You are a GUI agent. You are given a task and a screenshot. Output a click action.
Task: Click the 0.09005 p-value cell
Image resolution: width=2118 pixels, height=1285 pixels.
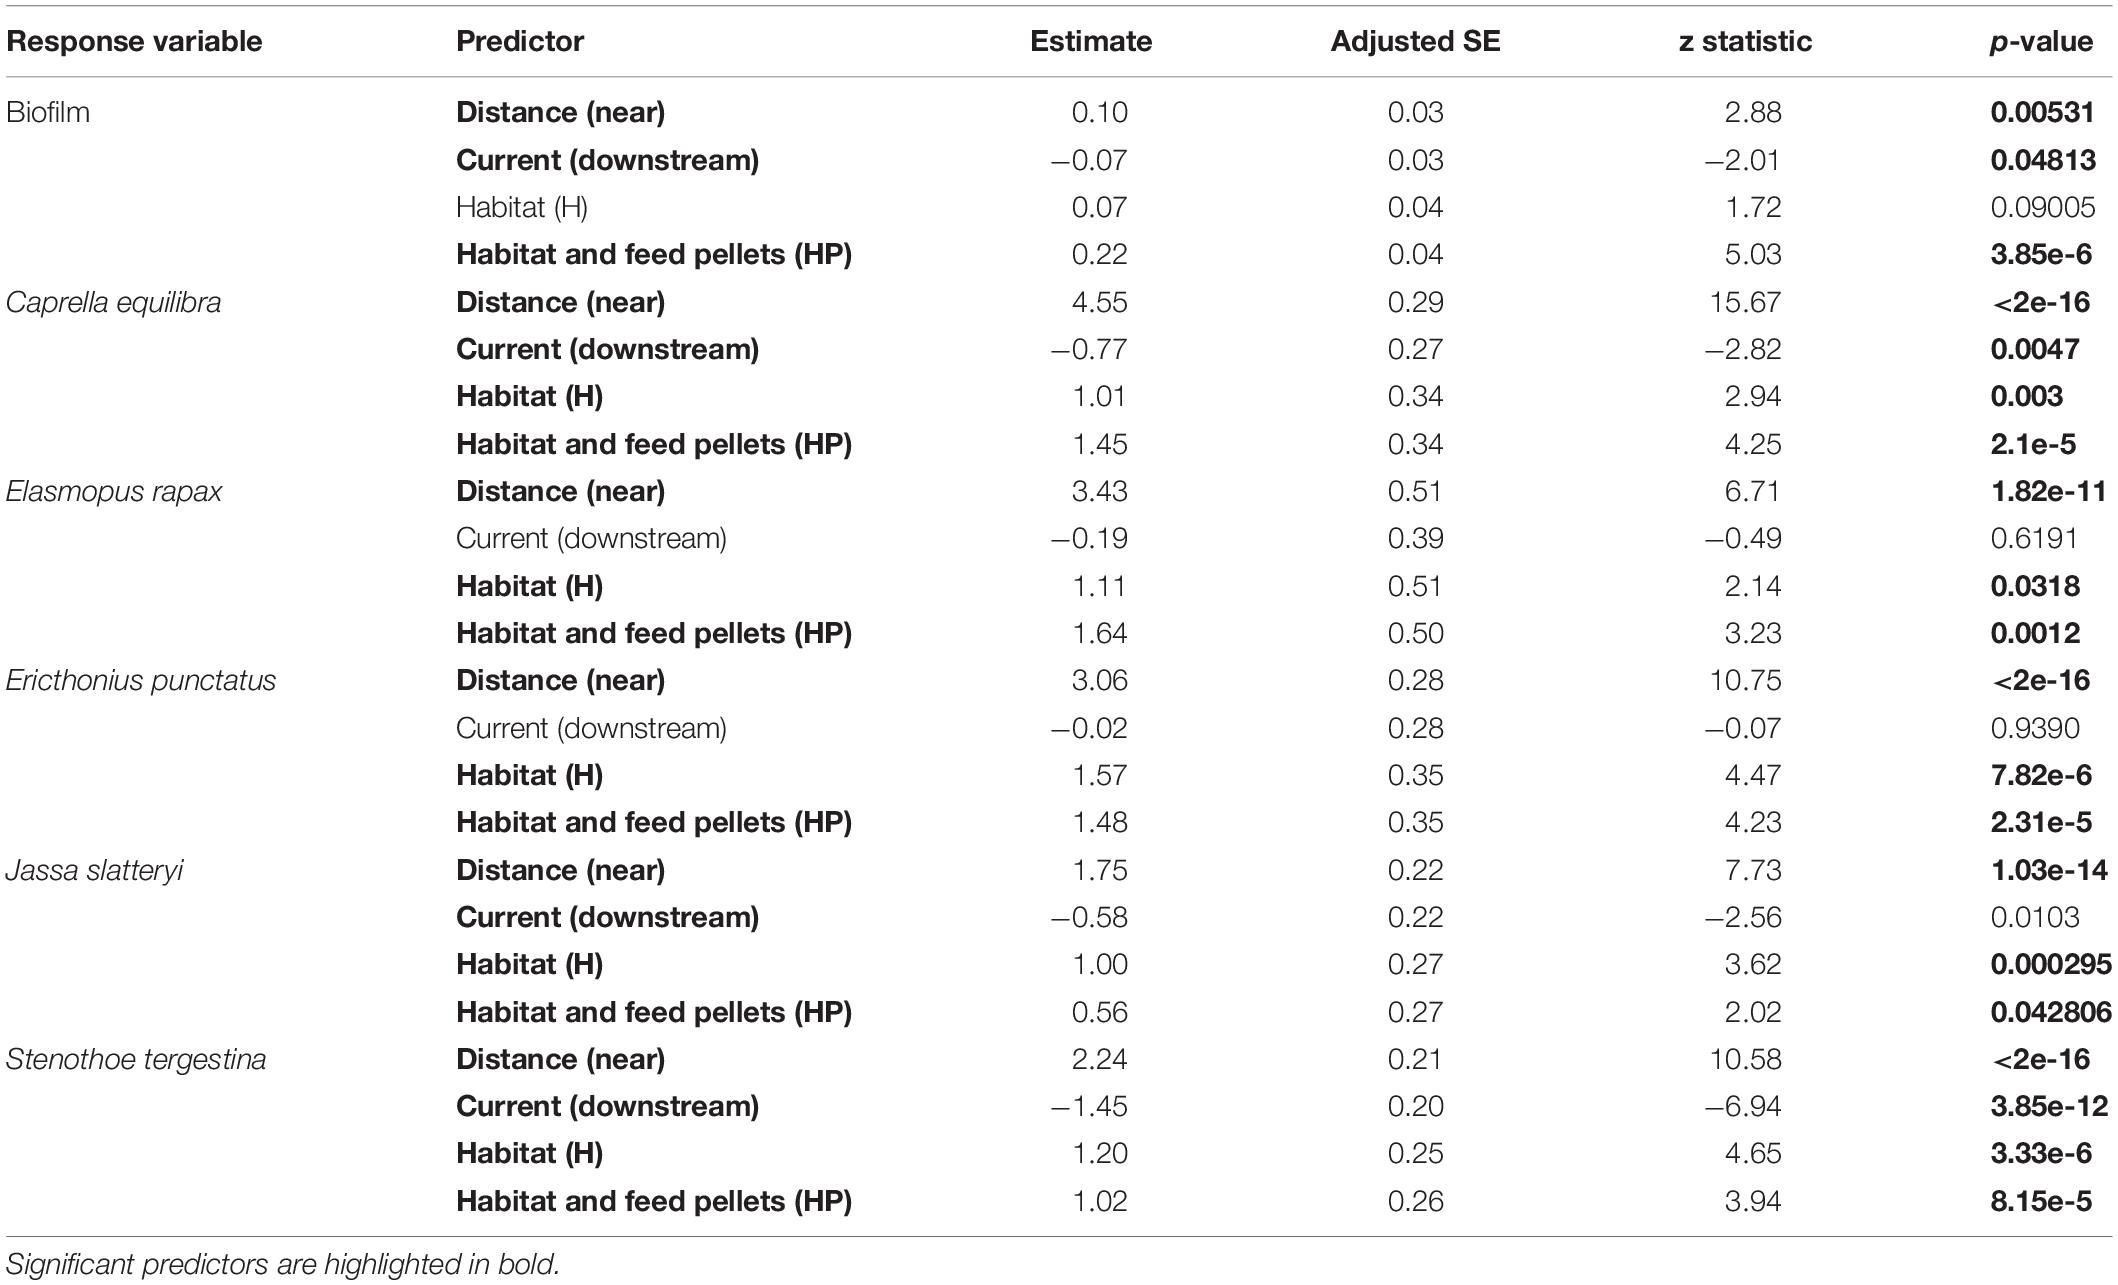[x=2042, y=207]
